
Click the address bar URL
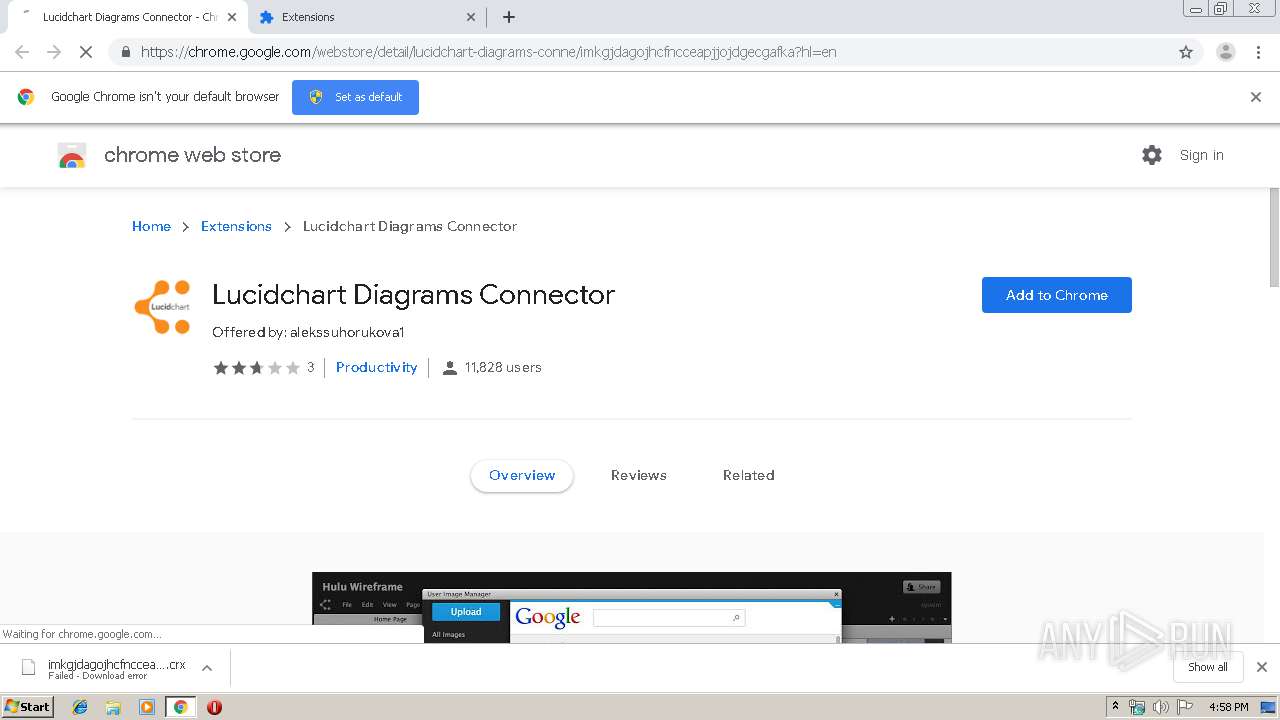tap(488, 52)
